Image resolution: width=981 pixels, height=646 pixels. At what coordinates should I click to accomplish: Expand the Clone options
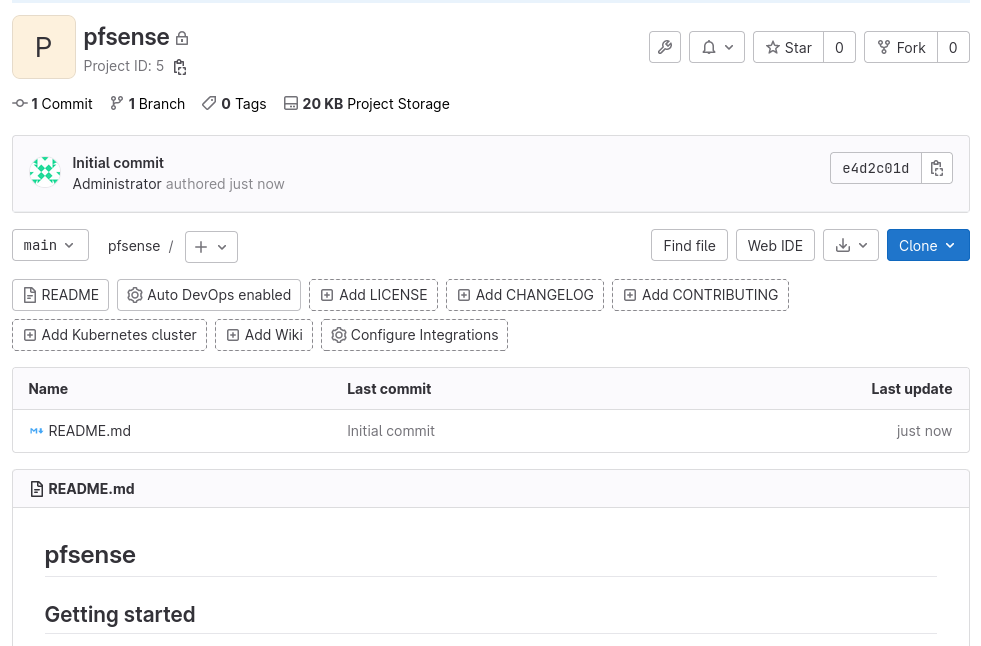(x=927, y=245)
